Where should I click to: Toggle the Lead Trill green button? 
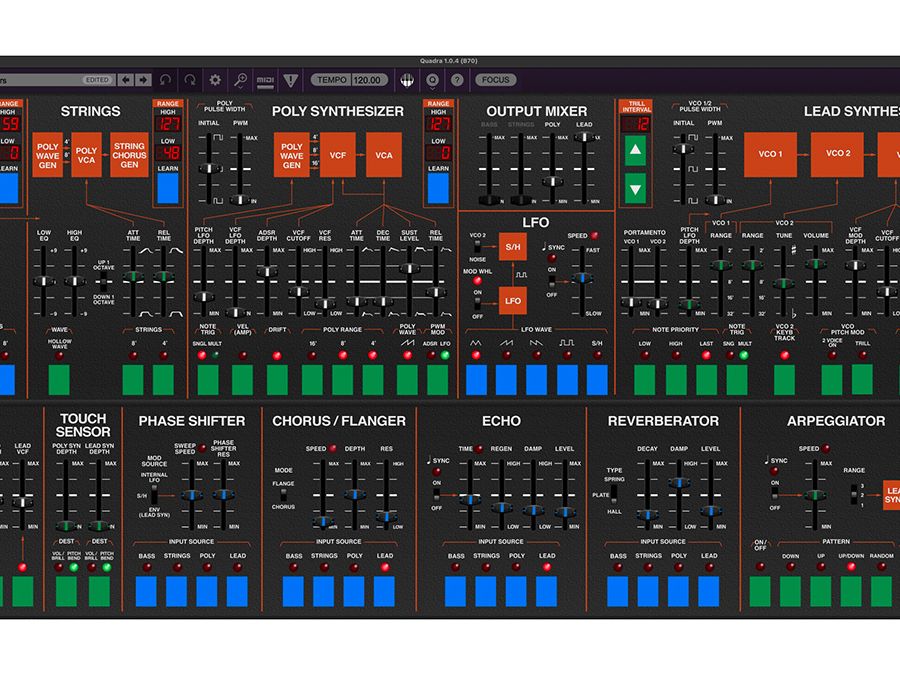[x=862, y=380]
